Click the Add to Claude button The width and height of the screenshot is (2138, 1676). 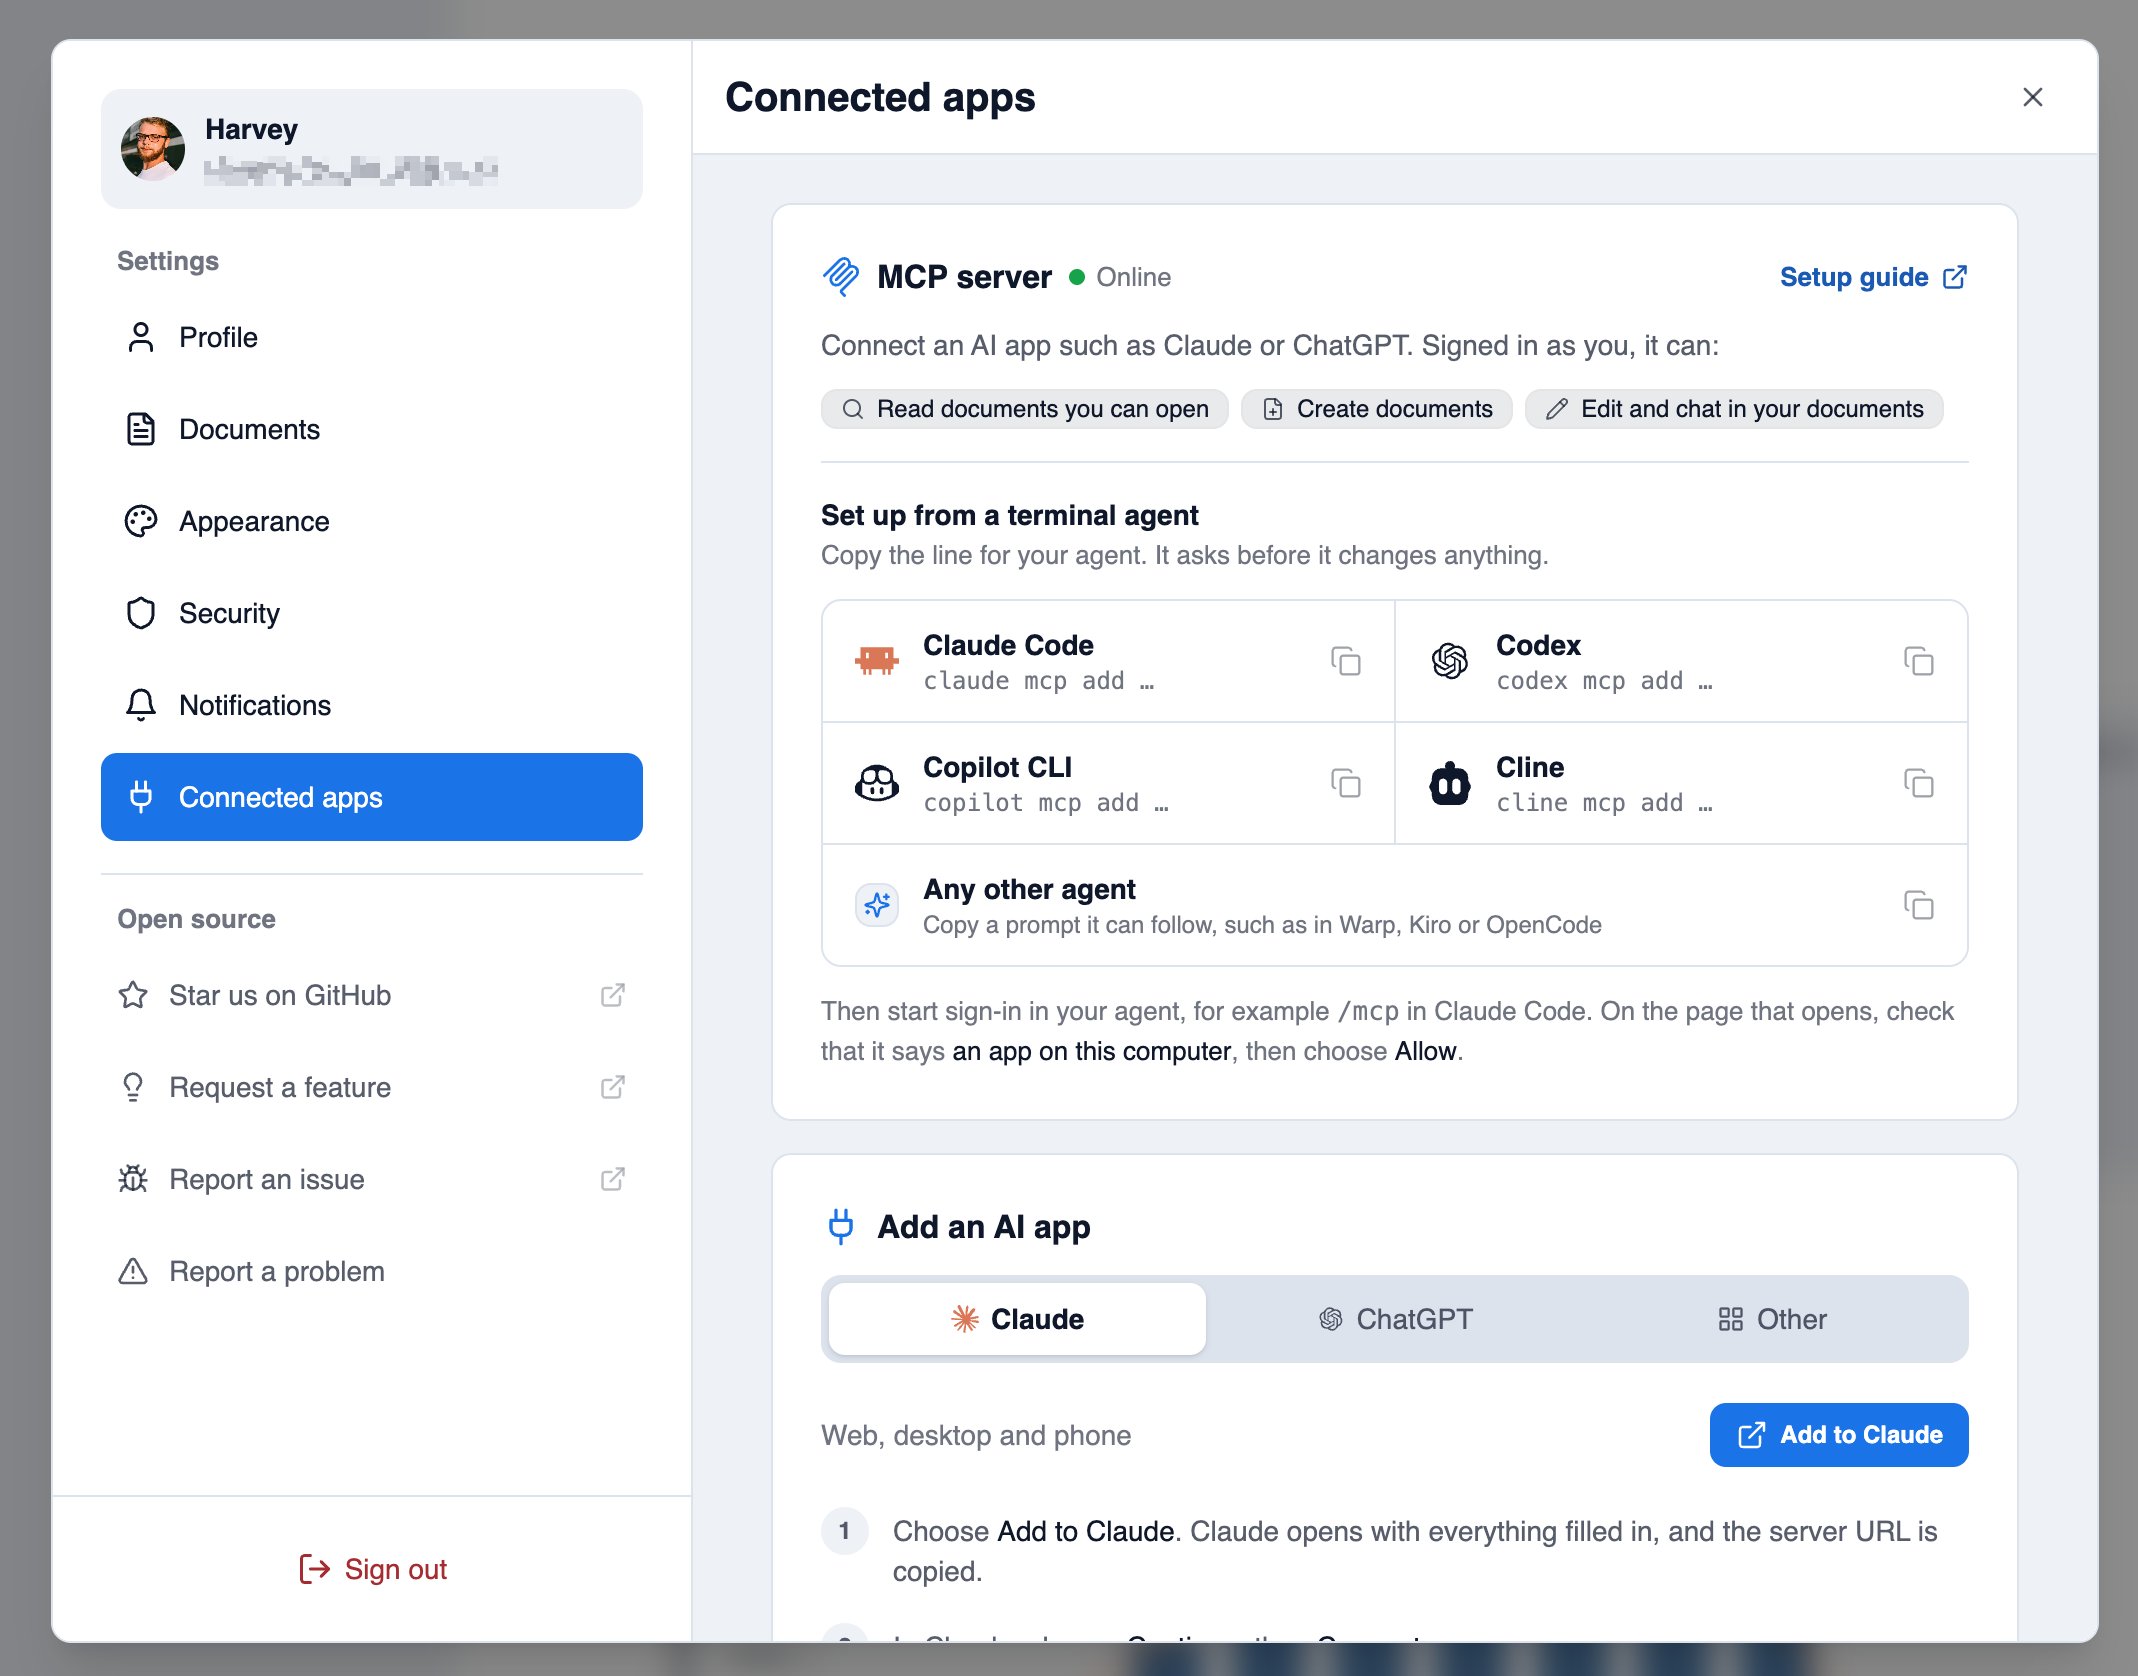click(x=1838, y=1435)
